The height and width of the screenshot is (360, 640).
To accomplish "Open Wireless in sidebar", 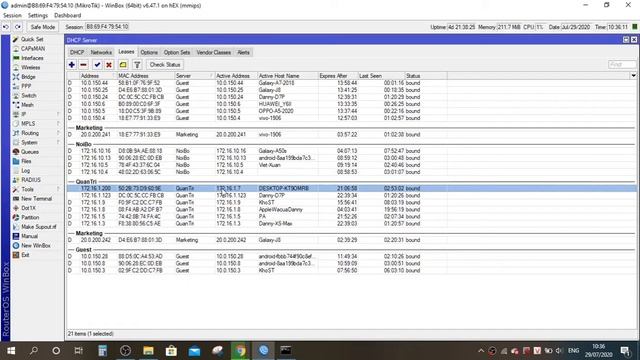I will click(31, 67).
